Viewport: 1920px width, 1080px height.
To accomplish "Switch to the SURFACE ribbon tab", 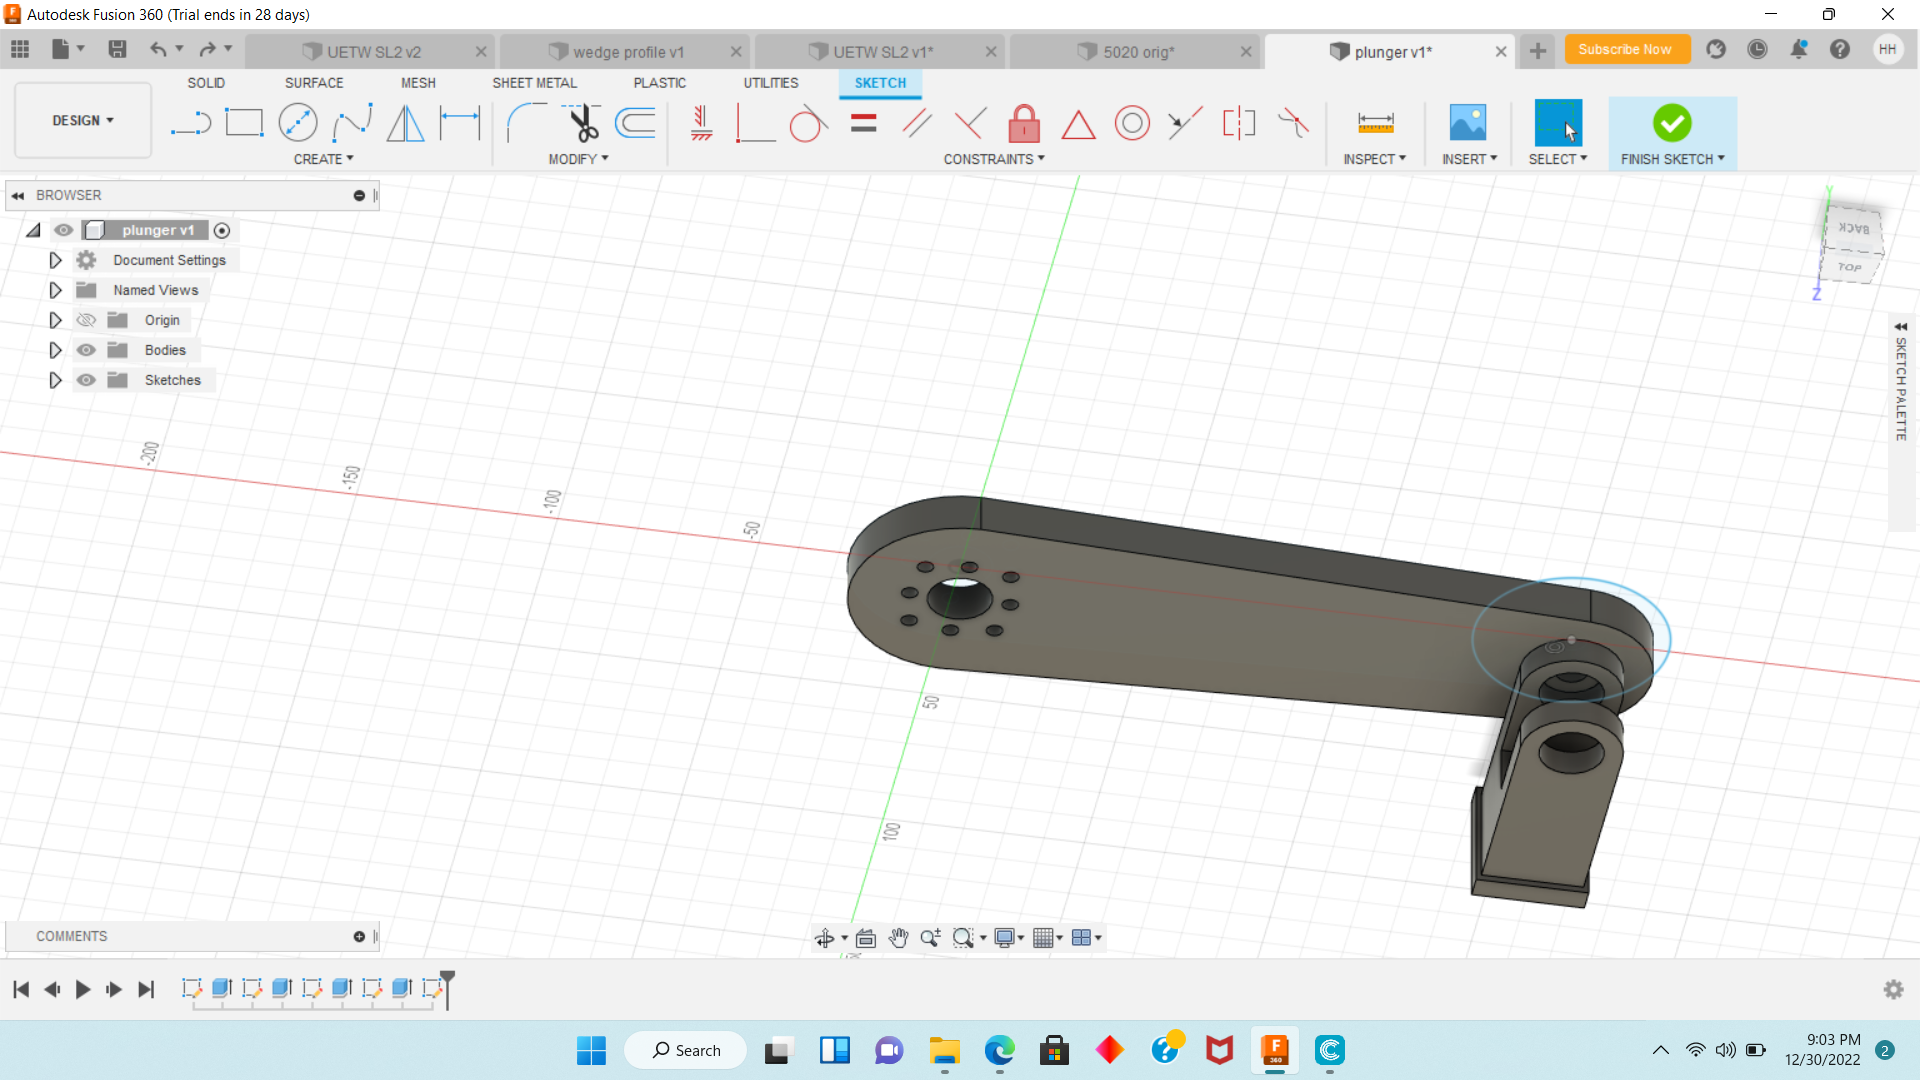I will point(314,83).
